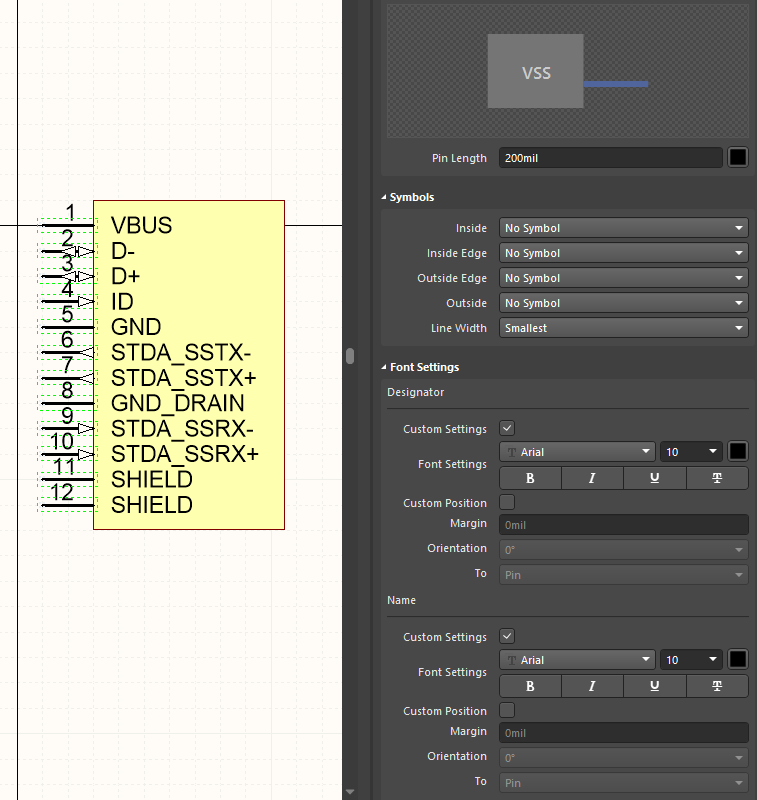757x800 pixels.
Task: Uncheck Name Custom Settings checkbox
Action: (x=507, y=636)
